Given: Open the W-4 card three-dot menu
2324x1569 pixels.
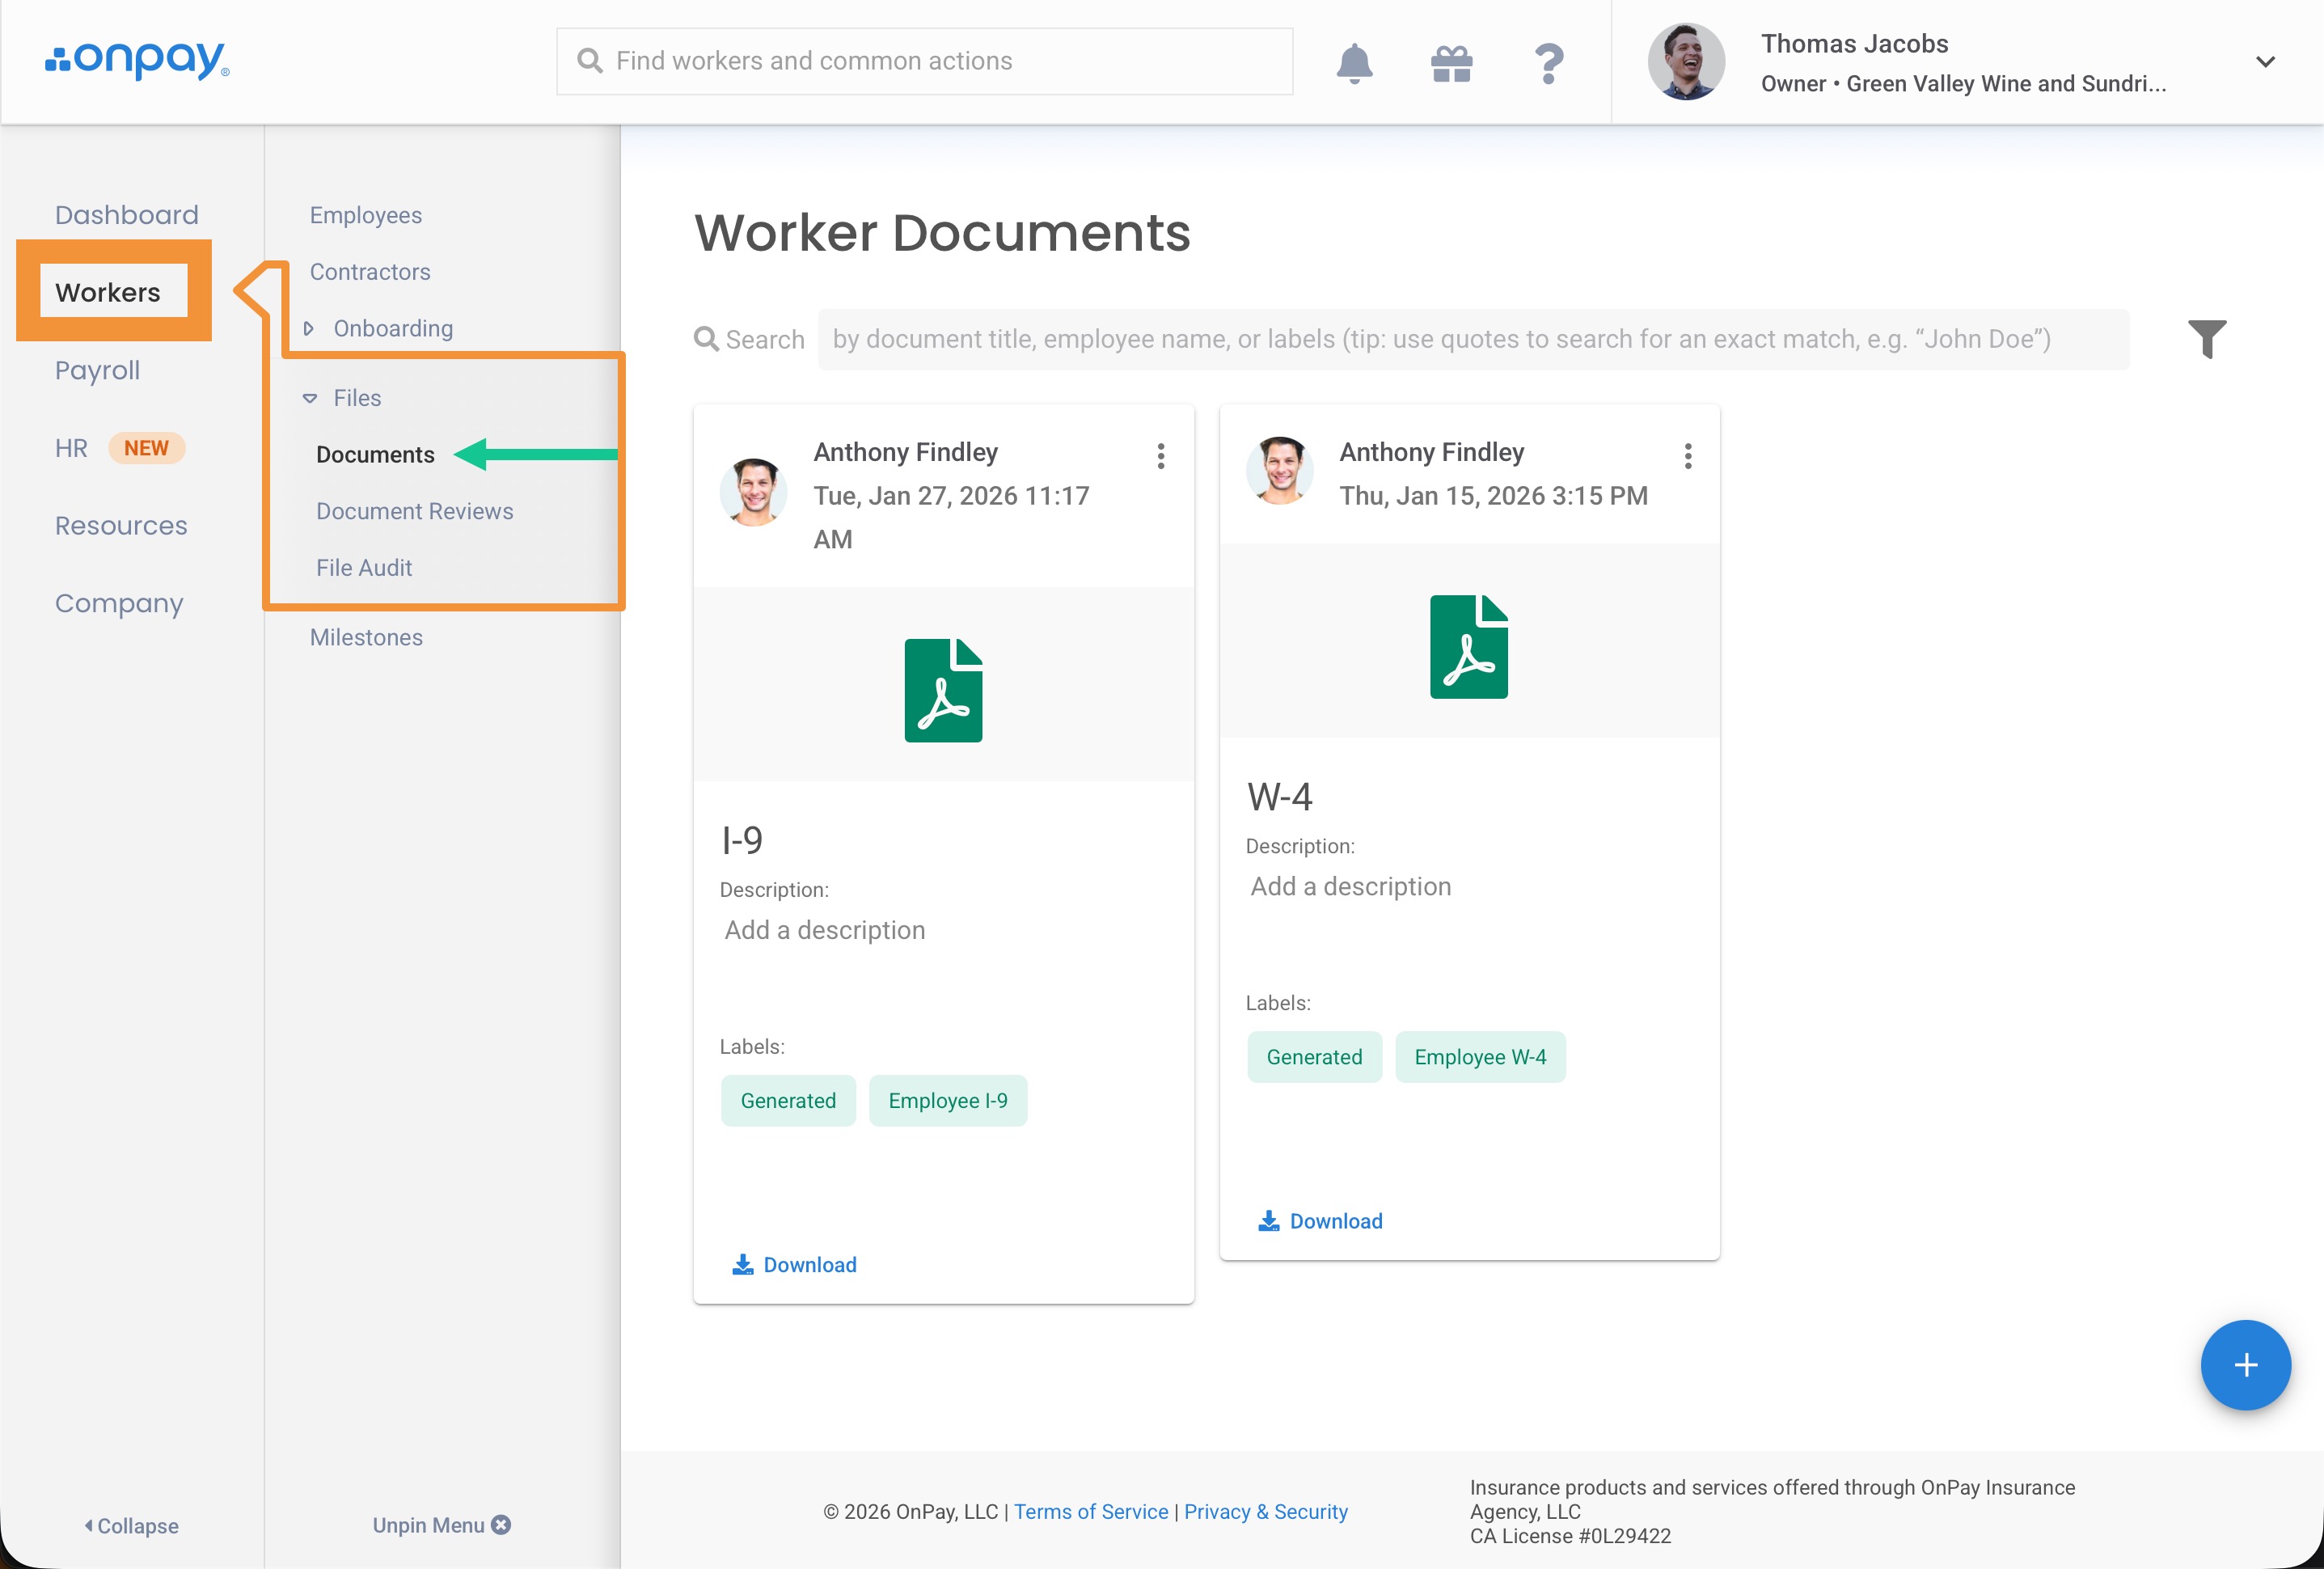Looking at the screenshot, I should [x=1687, y=456].
